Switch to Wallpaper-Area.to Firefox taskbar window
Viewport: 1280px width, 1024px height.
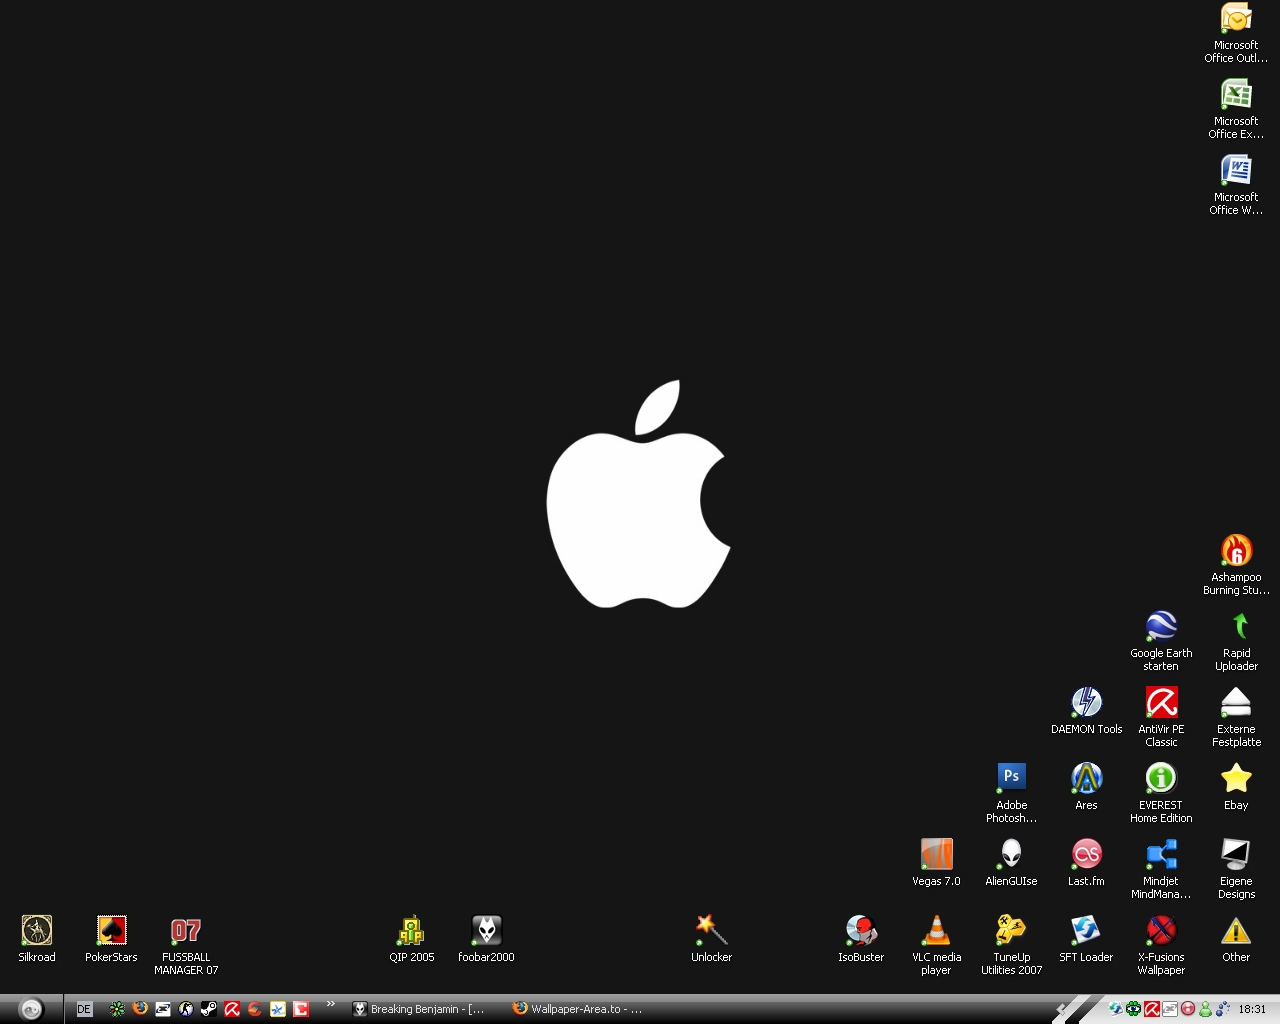(x=580, y=1009)
